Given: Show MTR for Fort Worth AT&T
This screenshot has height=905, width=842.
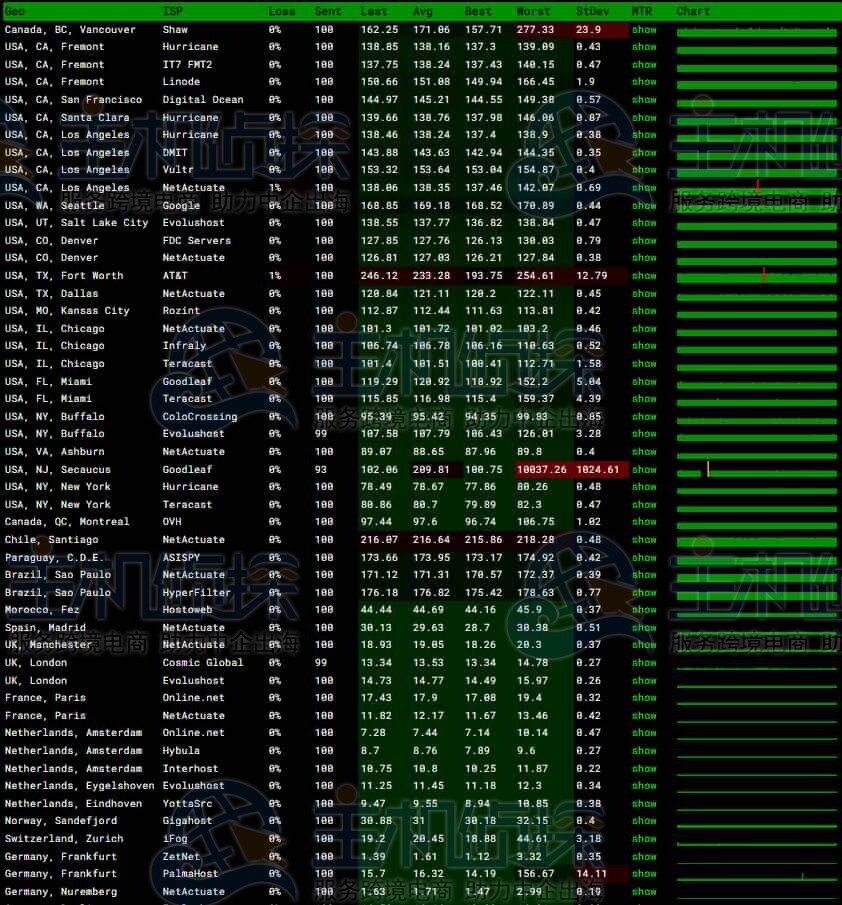Looking at the screenshot, I should click(644, 276).
